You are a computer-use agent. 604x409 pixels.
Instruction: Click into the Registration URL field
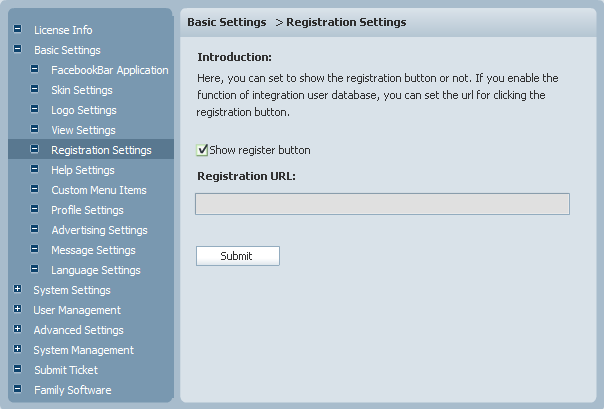tap(382, 204)
